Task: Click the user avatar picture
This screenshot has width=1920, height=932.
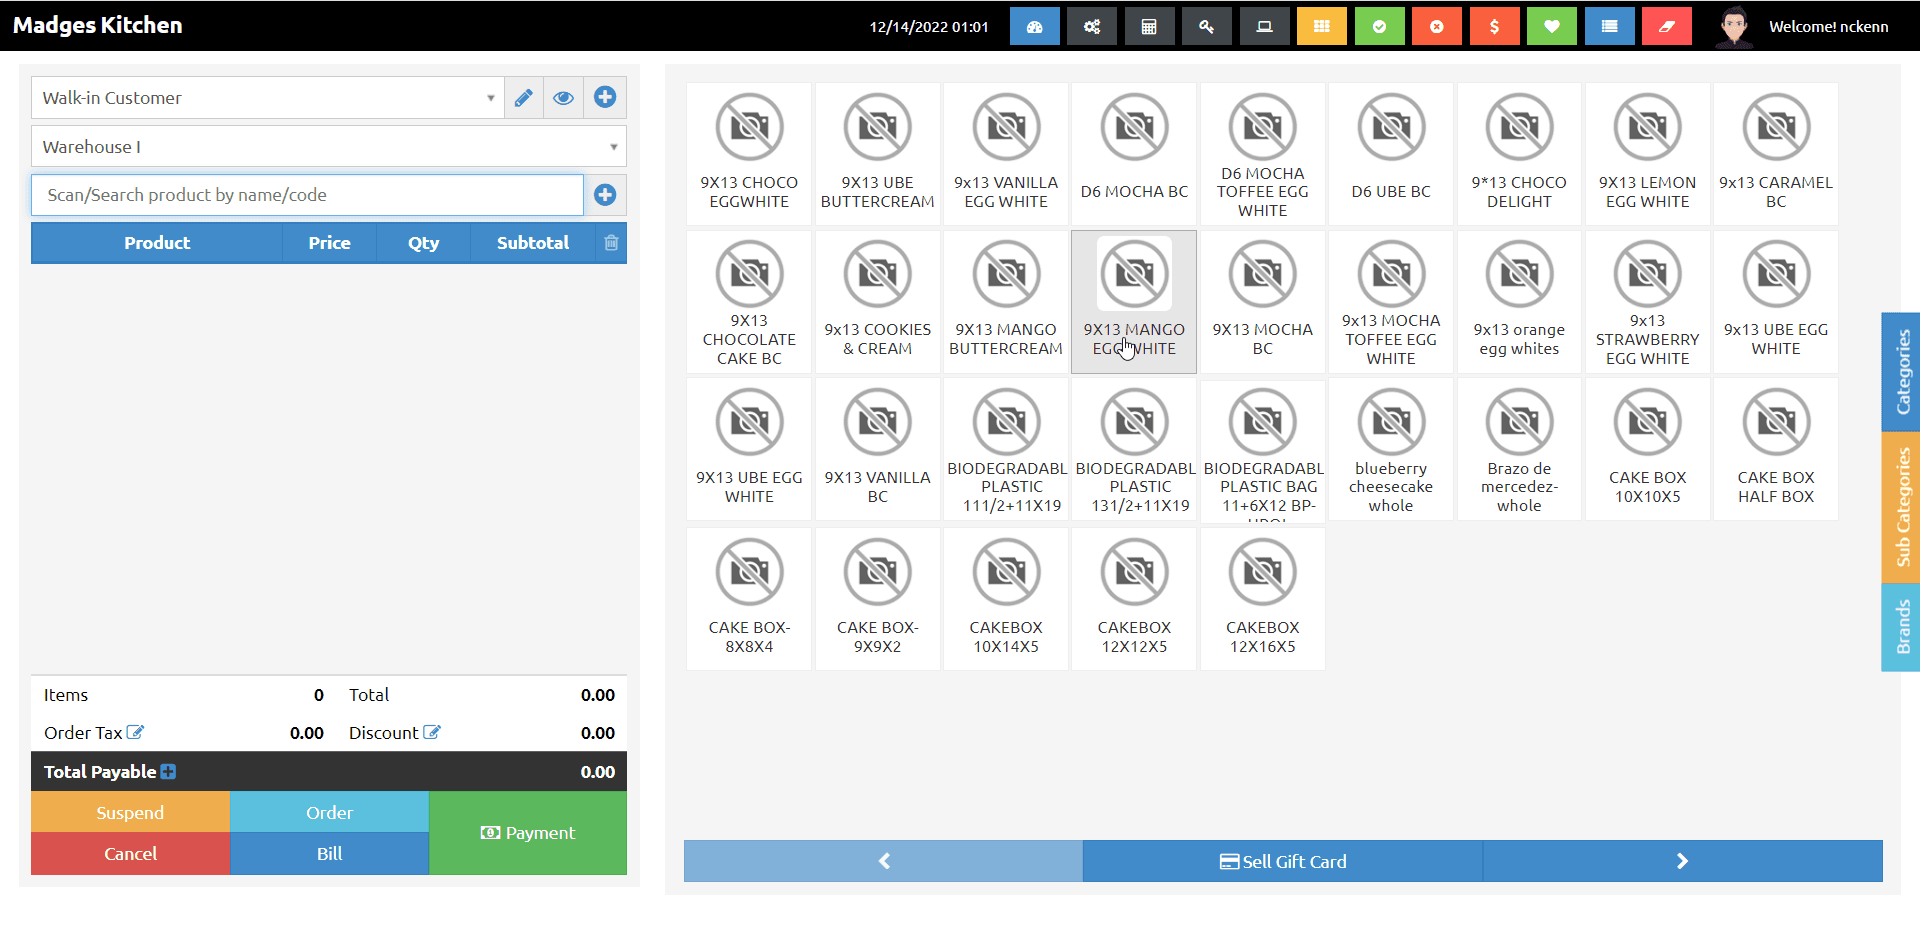Action: [x=1734, y=26]
